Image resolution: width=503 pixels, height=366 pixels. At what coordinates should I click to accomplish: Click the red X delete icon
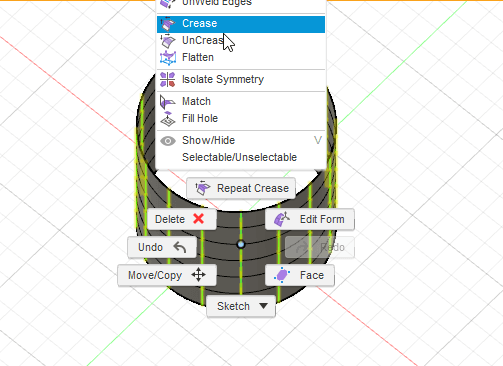click(x=199, y=219)
